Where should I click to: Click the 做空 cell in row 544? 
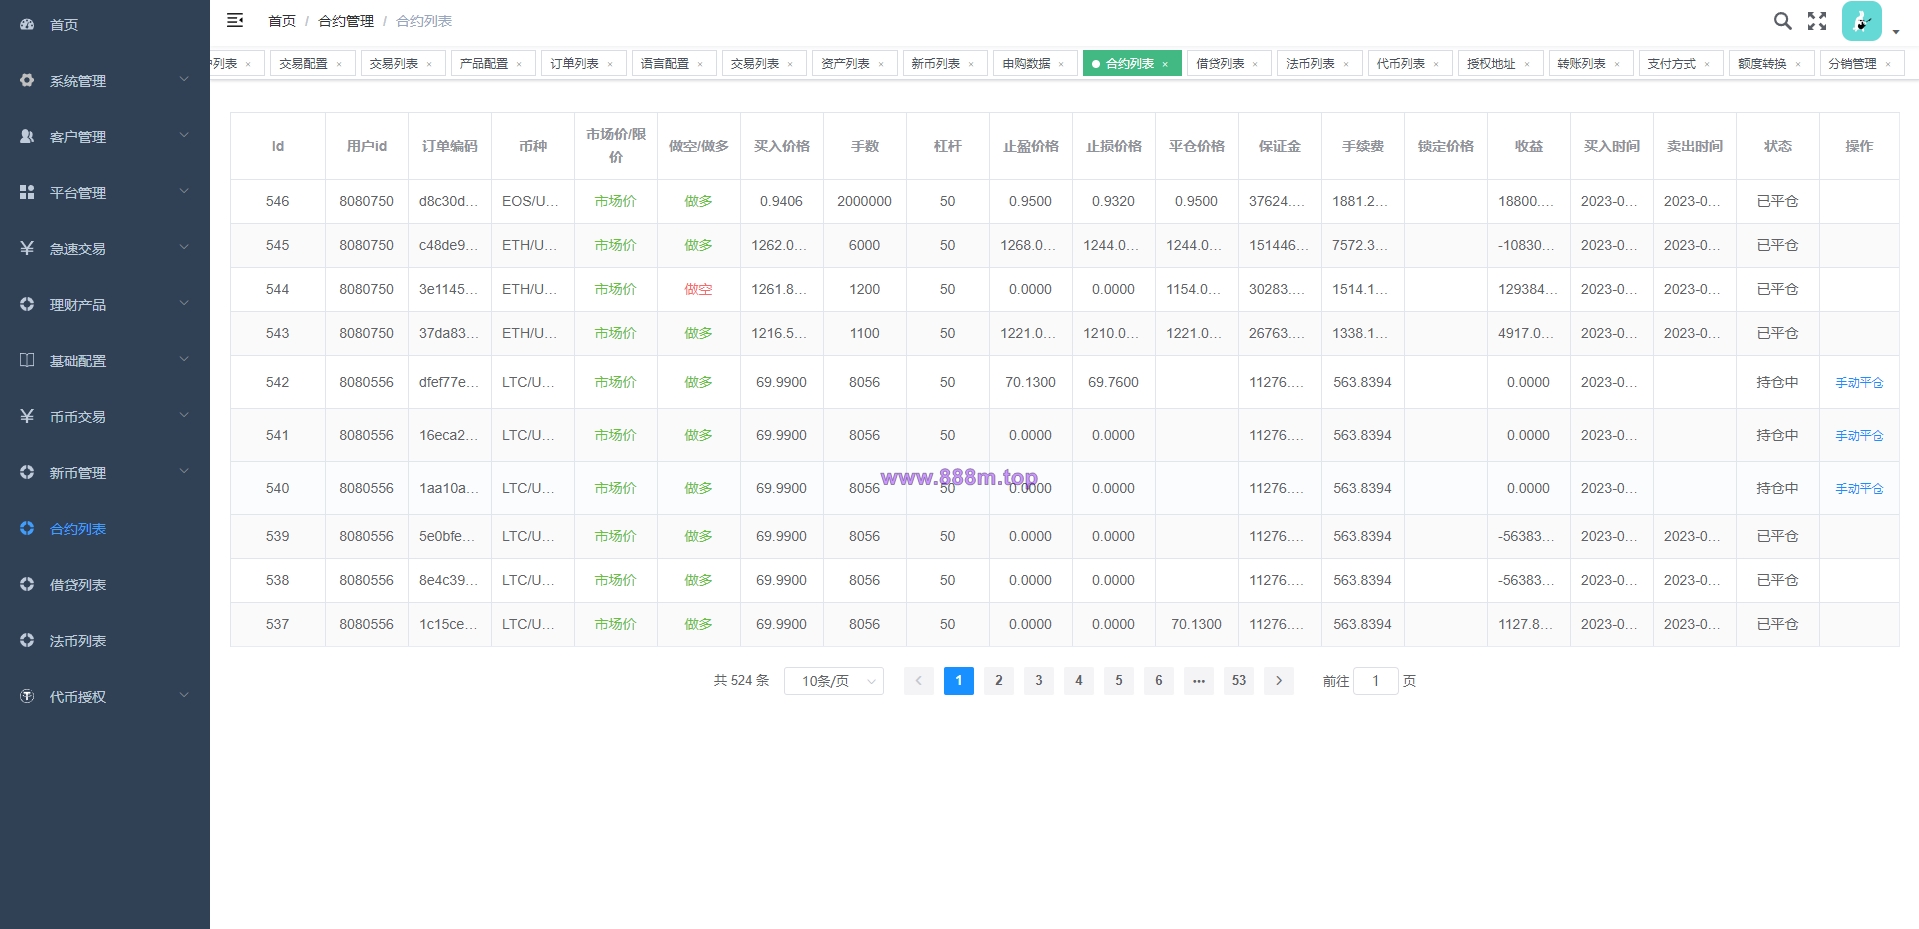tap(698, 289)
